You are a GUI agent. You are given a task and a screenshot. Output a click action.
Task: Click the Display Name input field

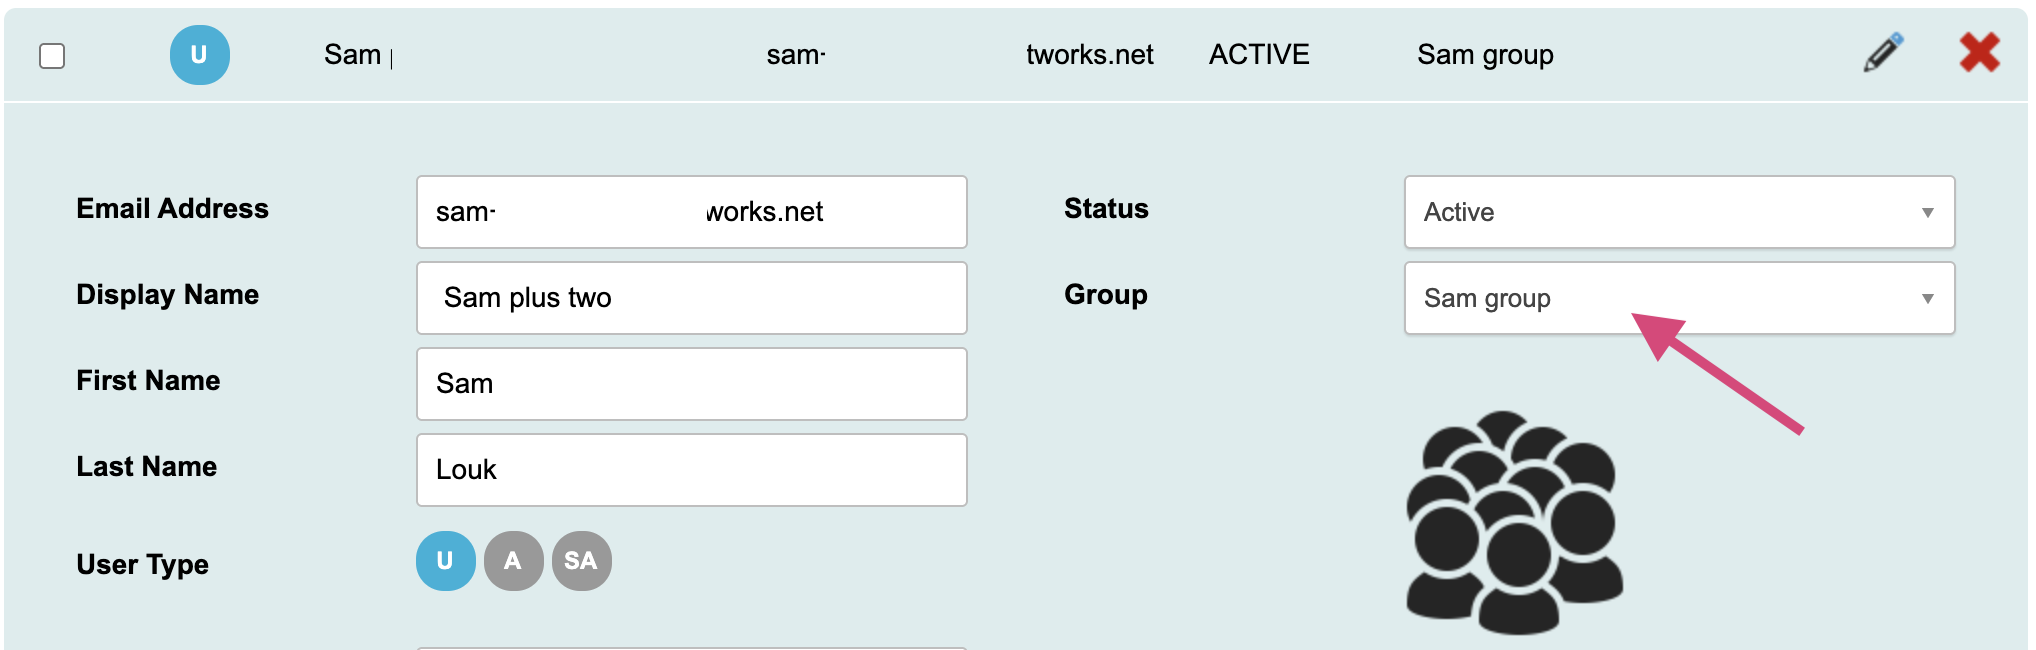click(691, 298)
